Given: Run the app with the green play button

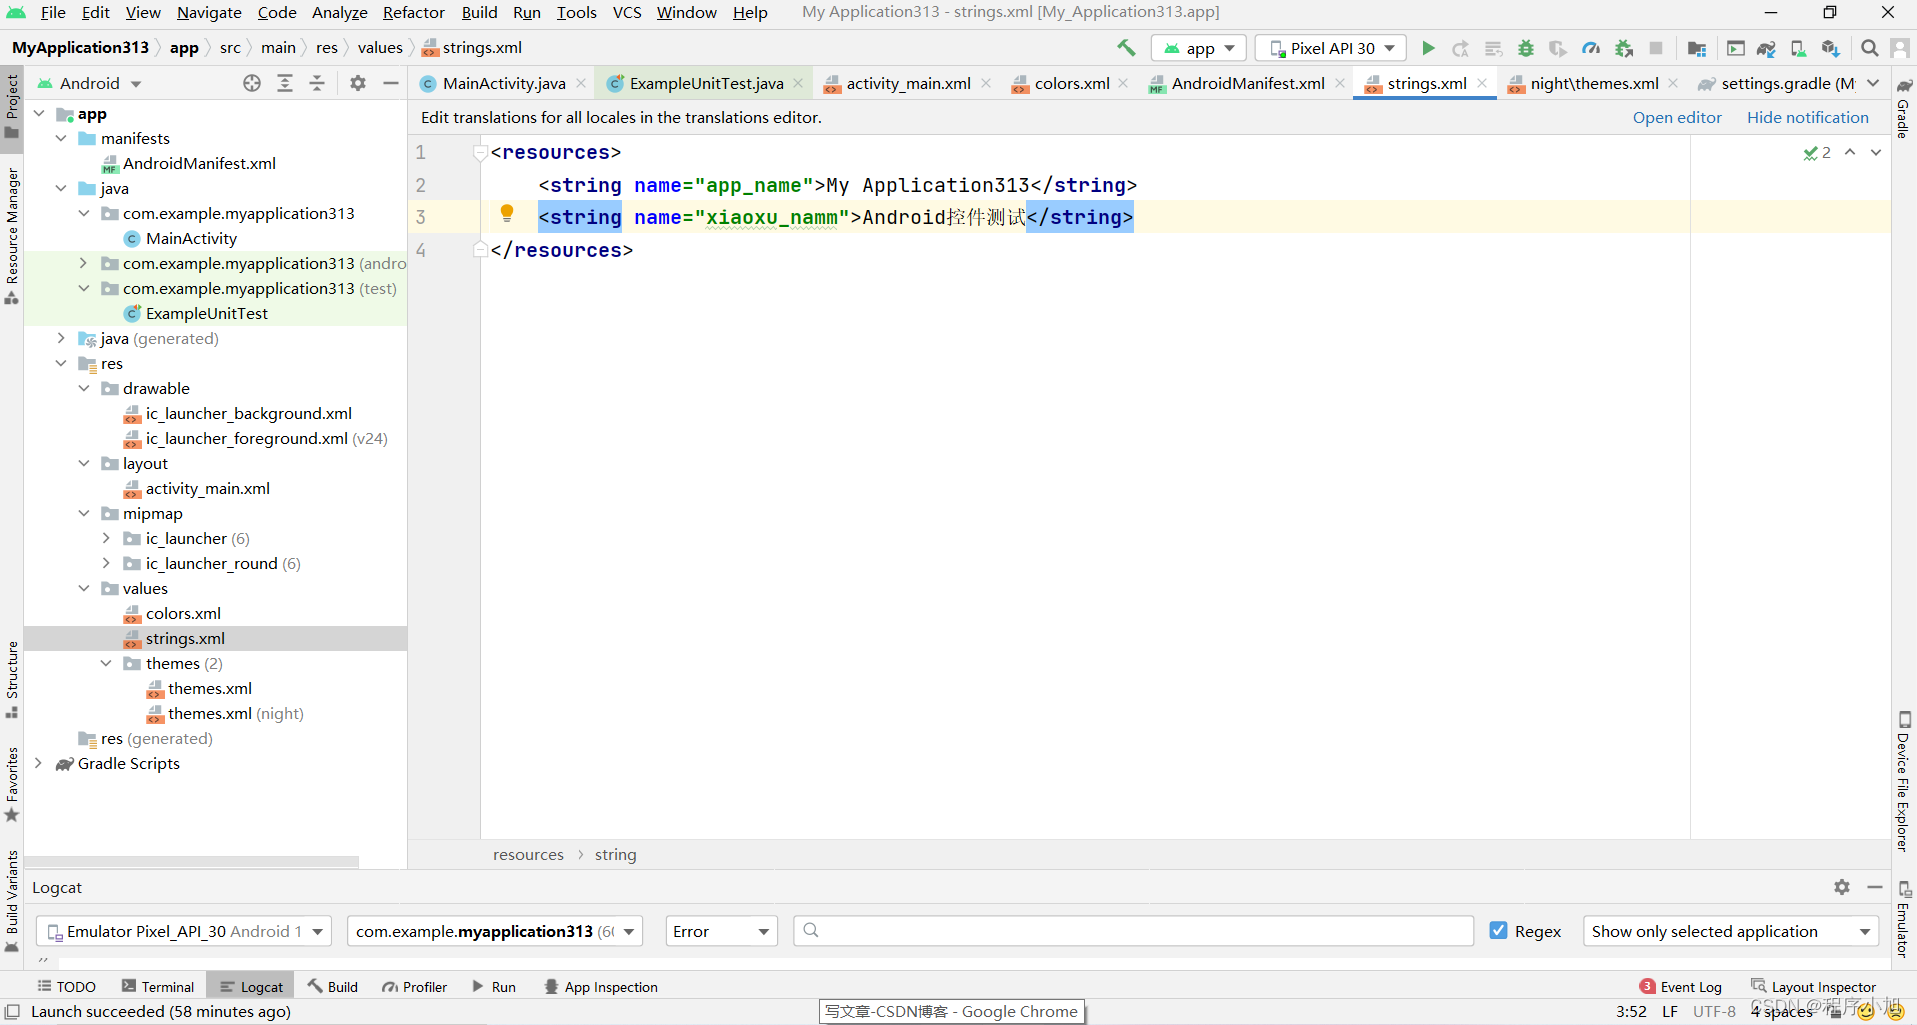Looking at the screenshot, I should pyautogui.click(x=1428, y=48).
